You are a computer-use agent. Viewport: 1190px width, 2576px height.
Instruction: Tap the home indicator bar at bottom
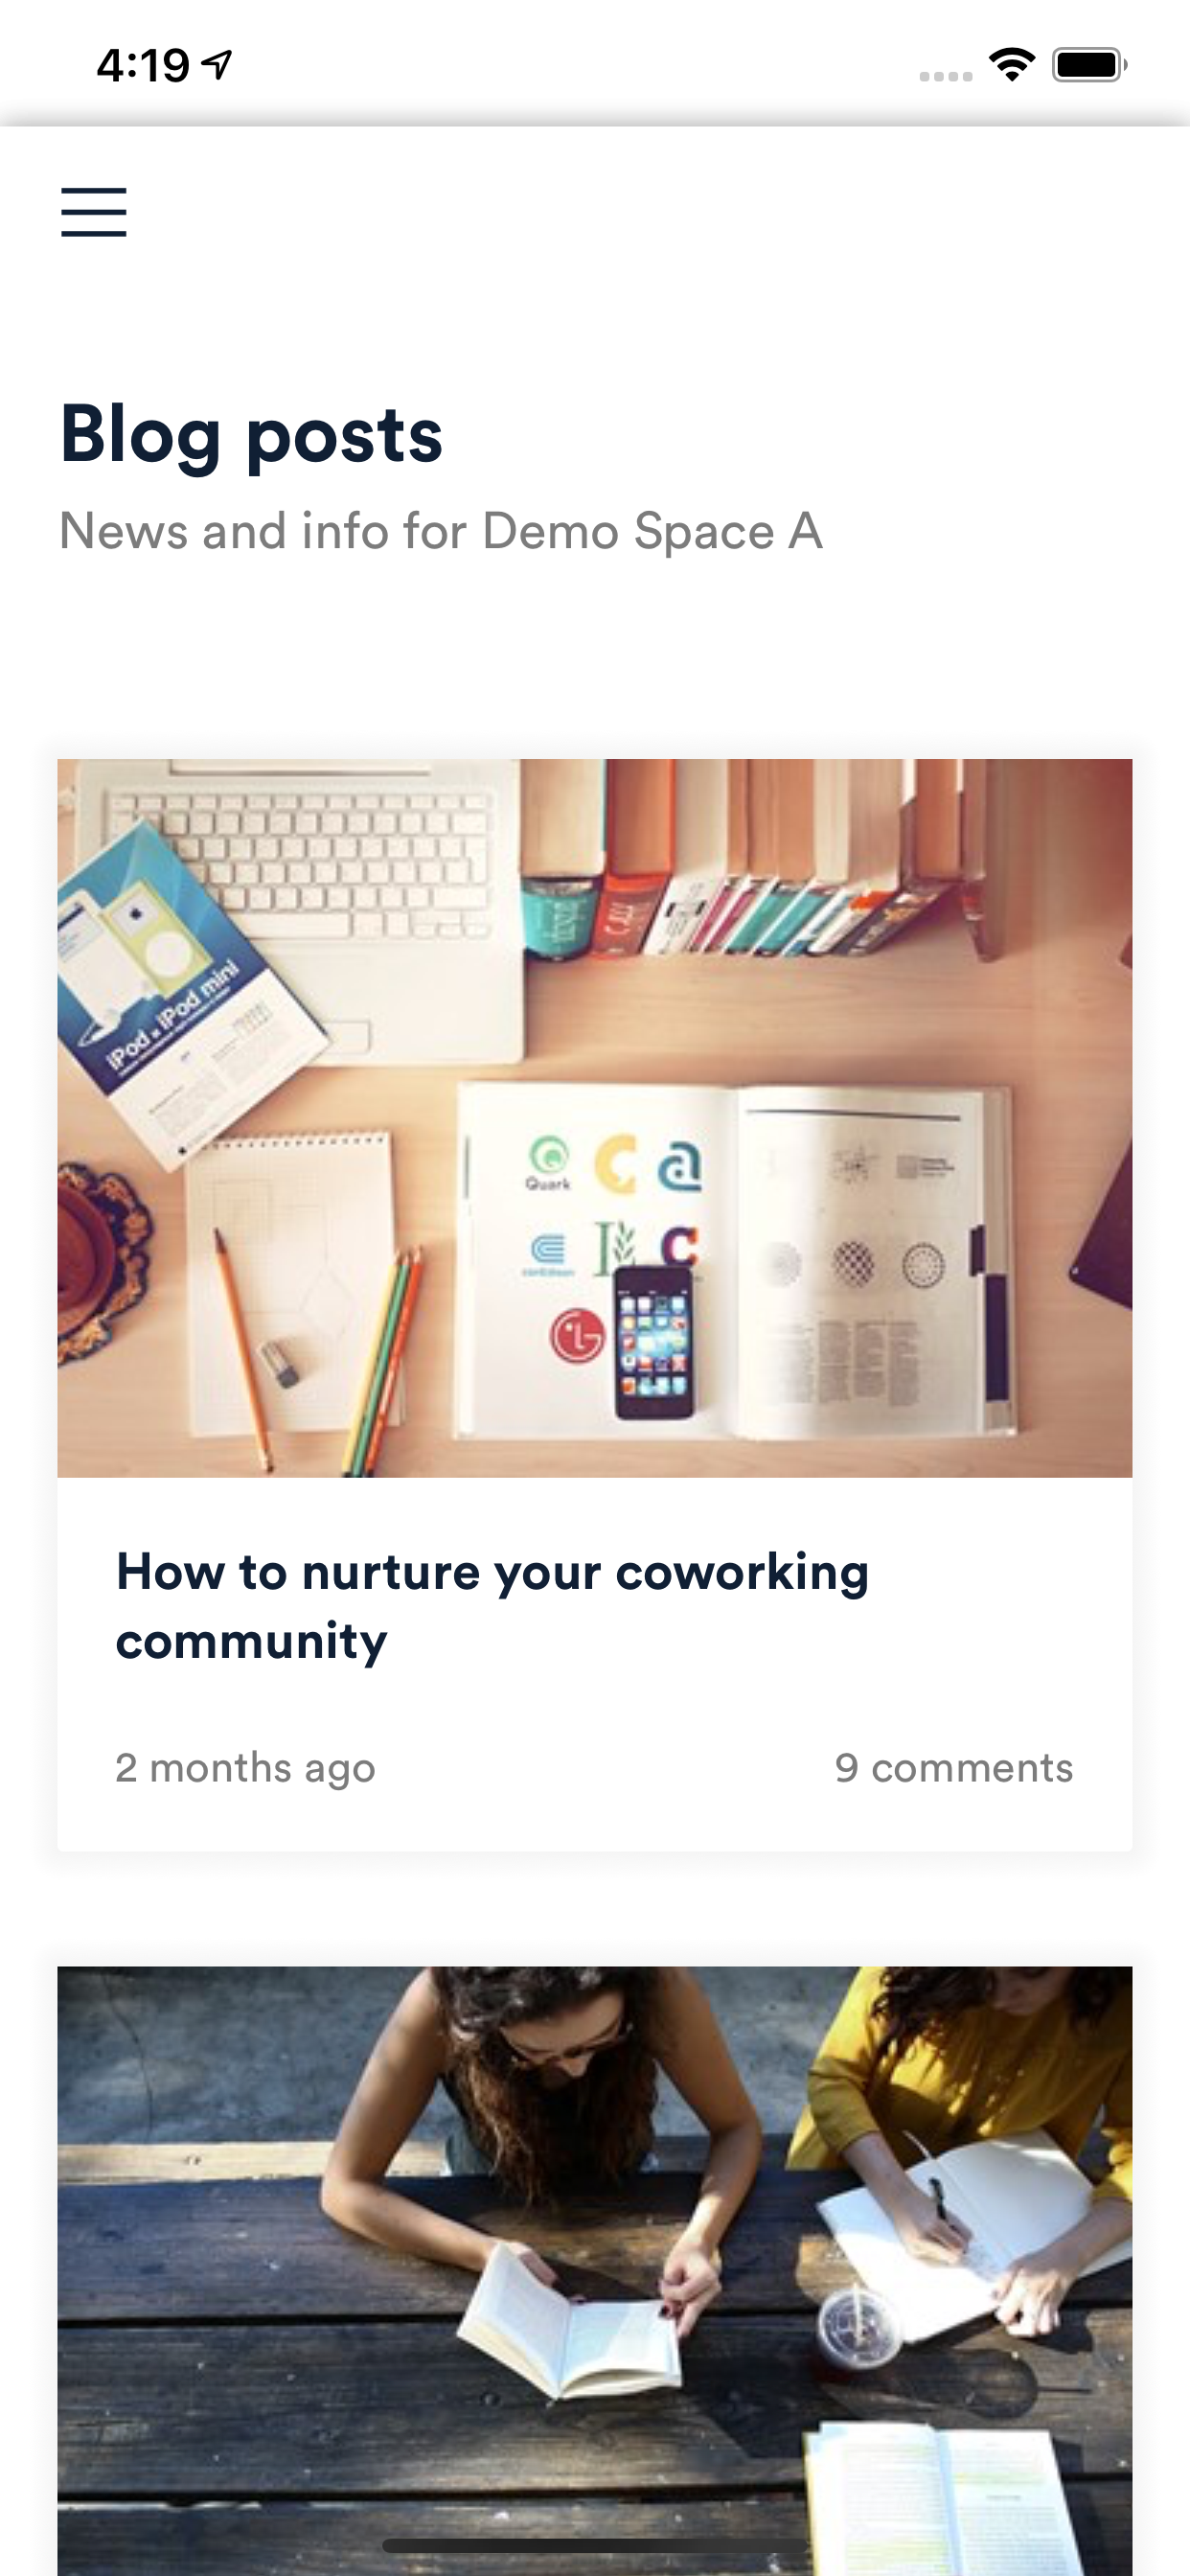(595, 2545)
